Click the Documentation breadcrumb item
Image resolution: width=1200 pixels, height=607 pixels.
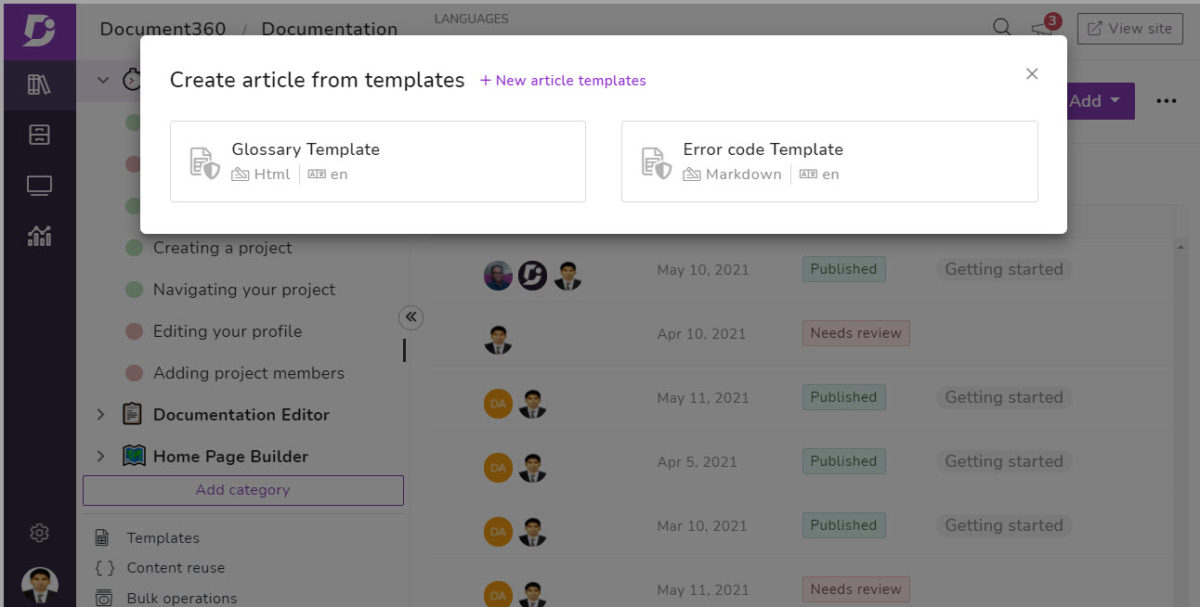click(x=329, y=29)
